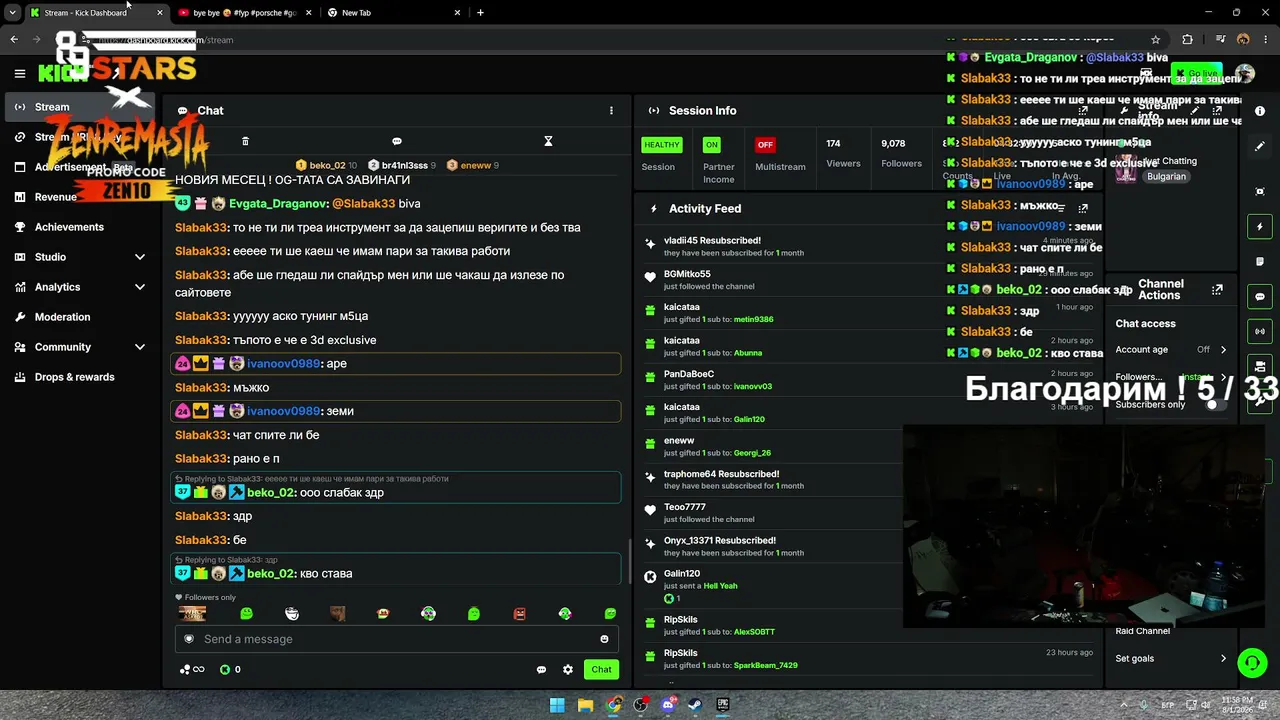Click the channel points infinity icon

tap(192, 670)
